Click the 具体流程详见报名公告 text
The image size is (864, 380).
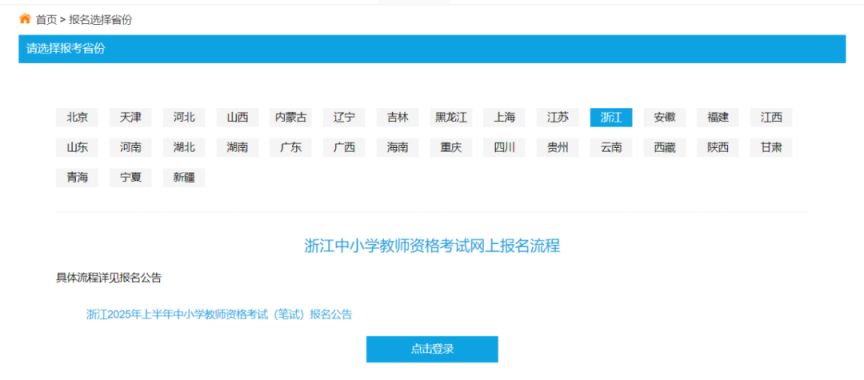click(x=109, y=278)
